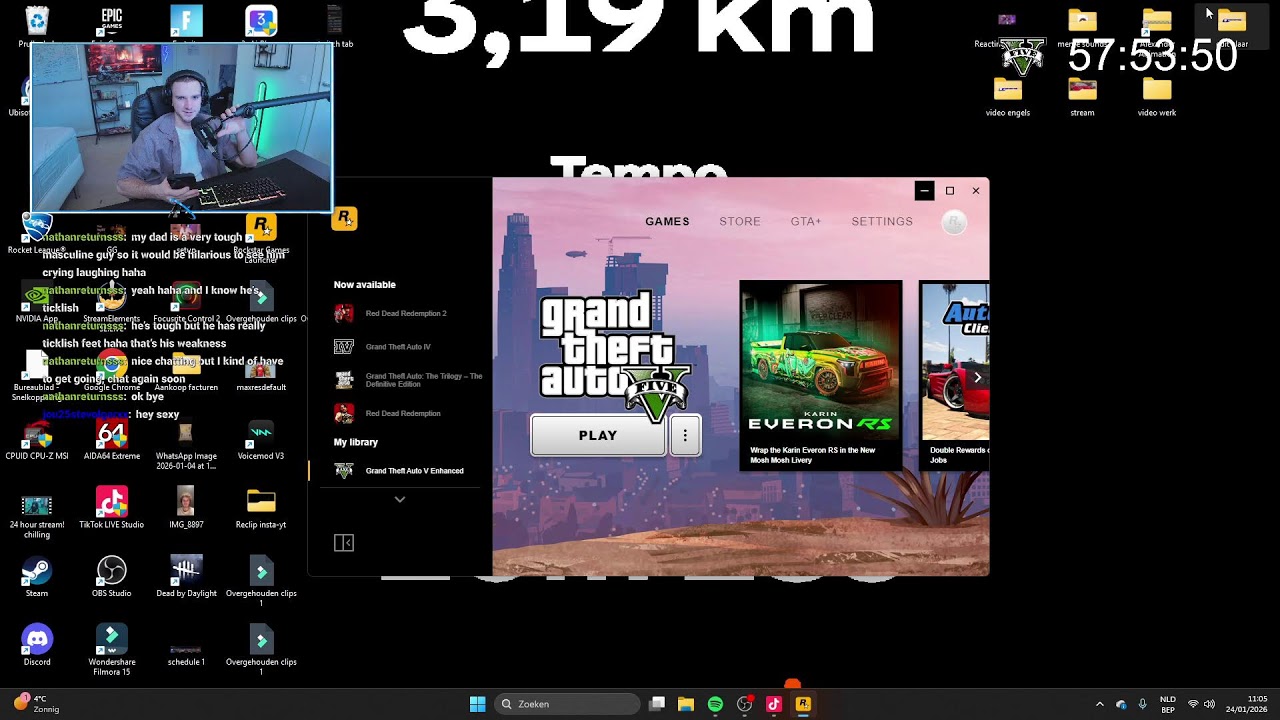Select the Wondershare Filmora 15 desktop shortcut
Viewport: 1280px width, 720px height.
tap(111, 650)
